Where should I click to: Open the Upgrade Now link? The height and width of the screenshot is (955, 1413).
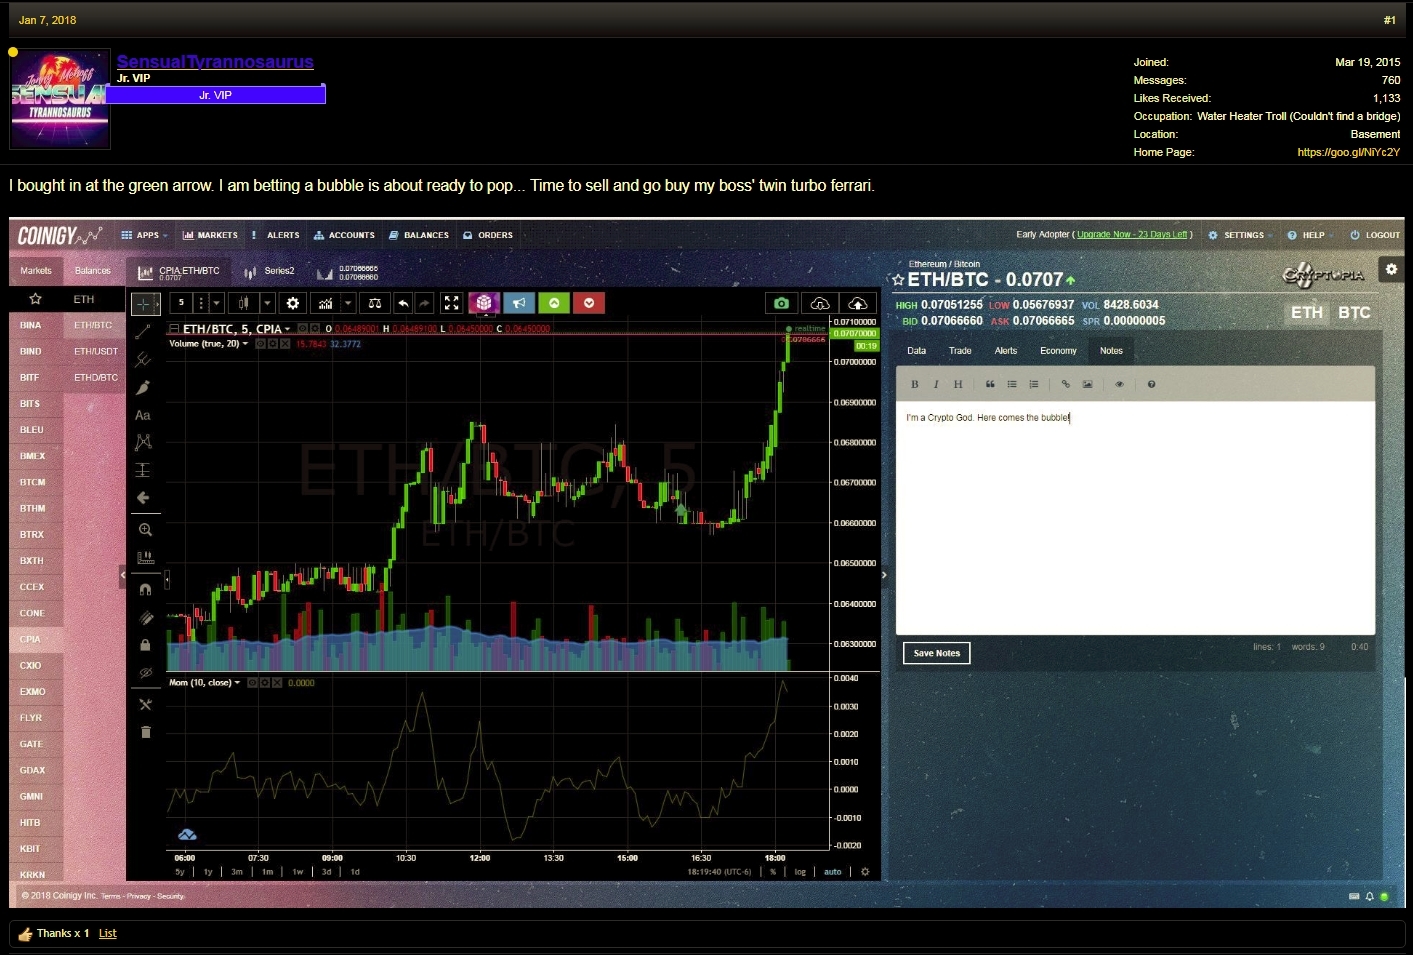[1132, 235]
